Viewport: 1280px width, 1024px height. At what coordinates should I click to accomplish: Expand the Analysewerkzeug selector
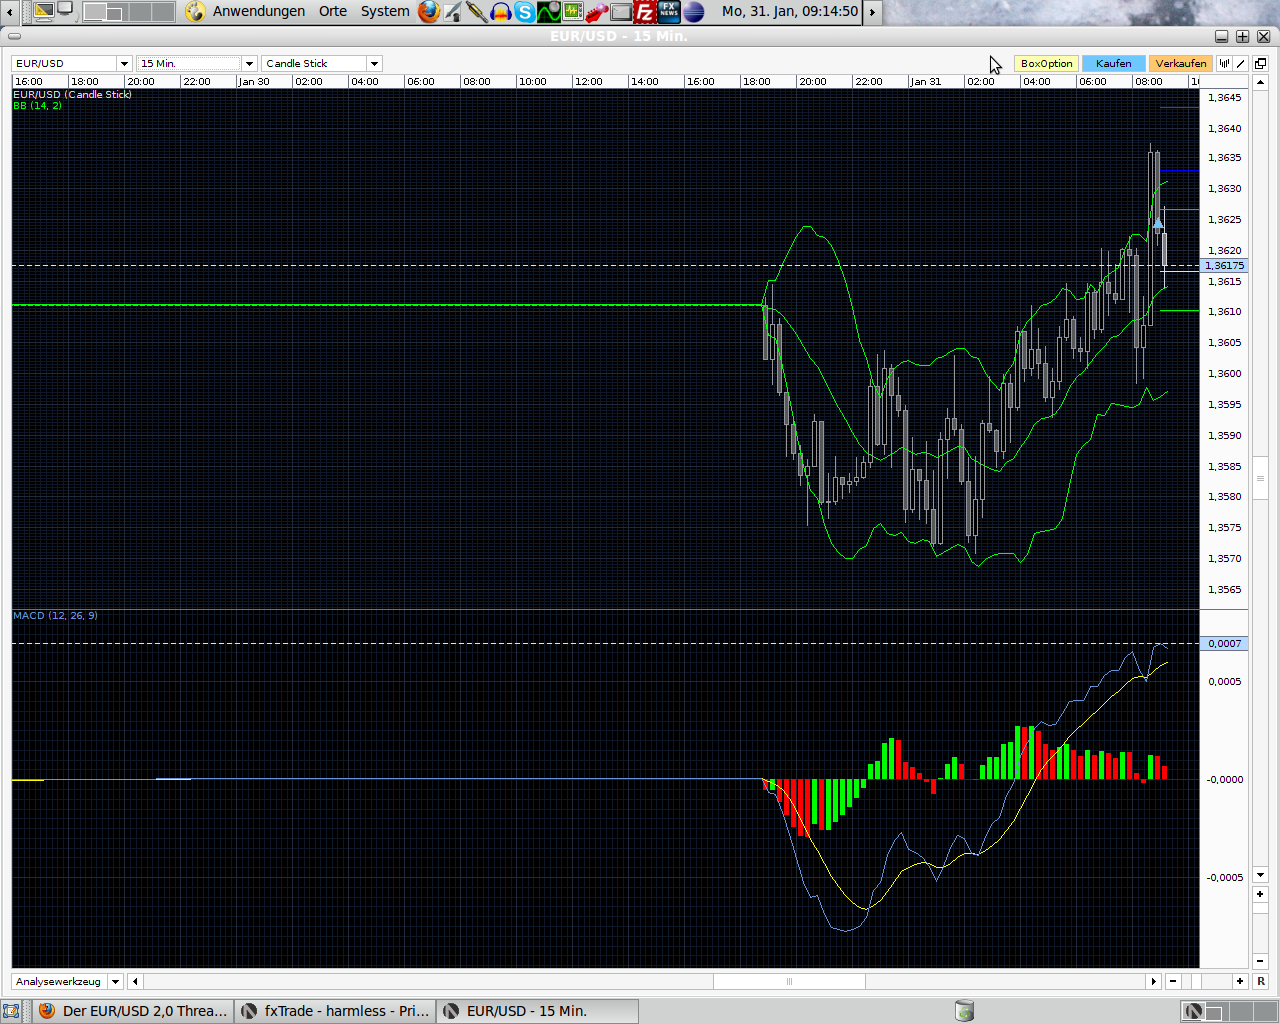[x=114, y=981]
